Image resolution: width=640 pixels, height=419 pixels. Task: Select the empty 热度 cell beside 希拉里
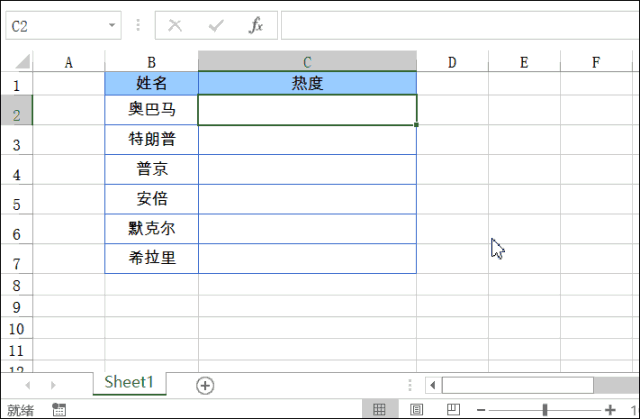point(307,259)
